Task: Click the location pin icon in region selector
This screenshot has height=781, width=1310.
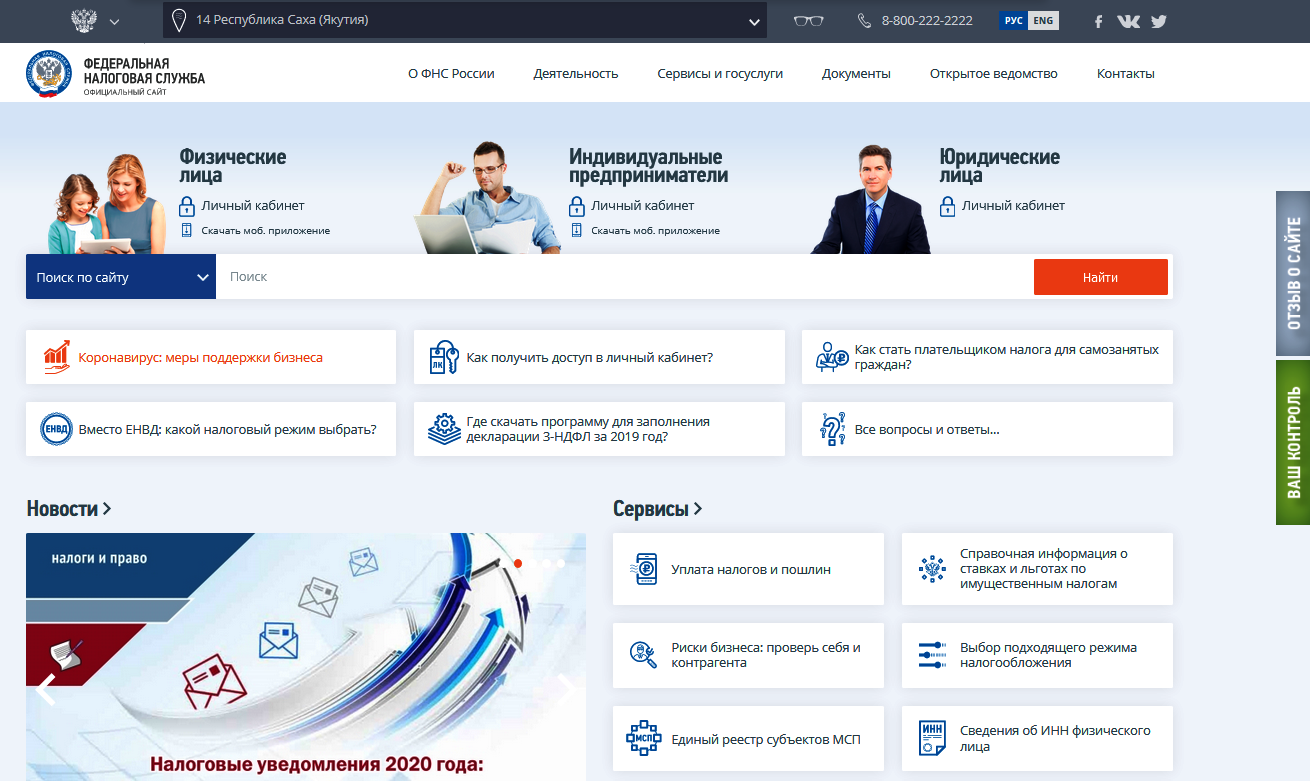Action: coord(179,20)
